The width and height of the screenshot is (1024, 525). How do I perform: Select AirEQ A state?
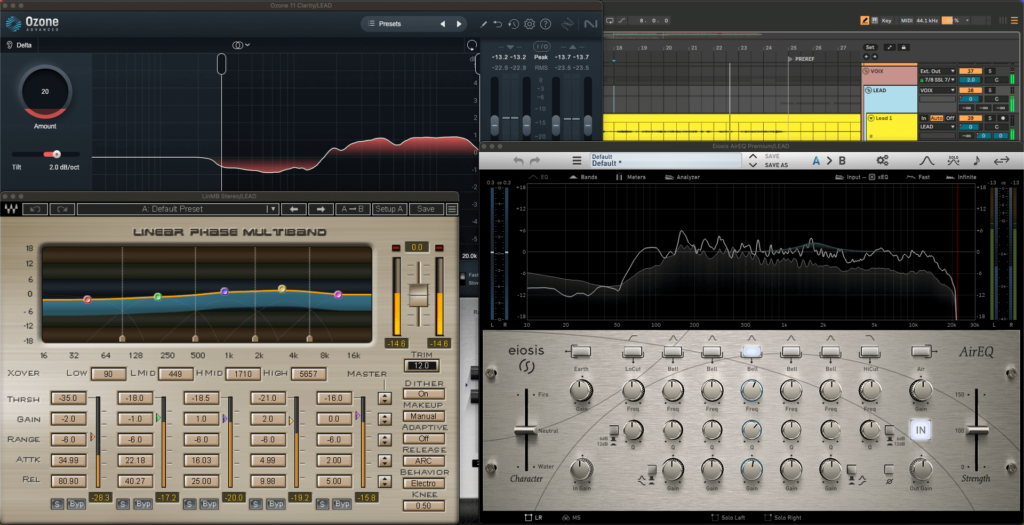point(816,161)
